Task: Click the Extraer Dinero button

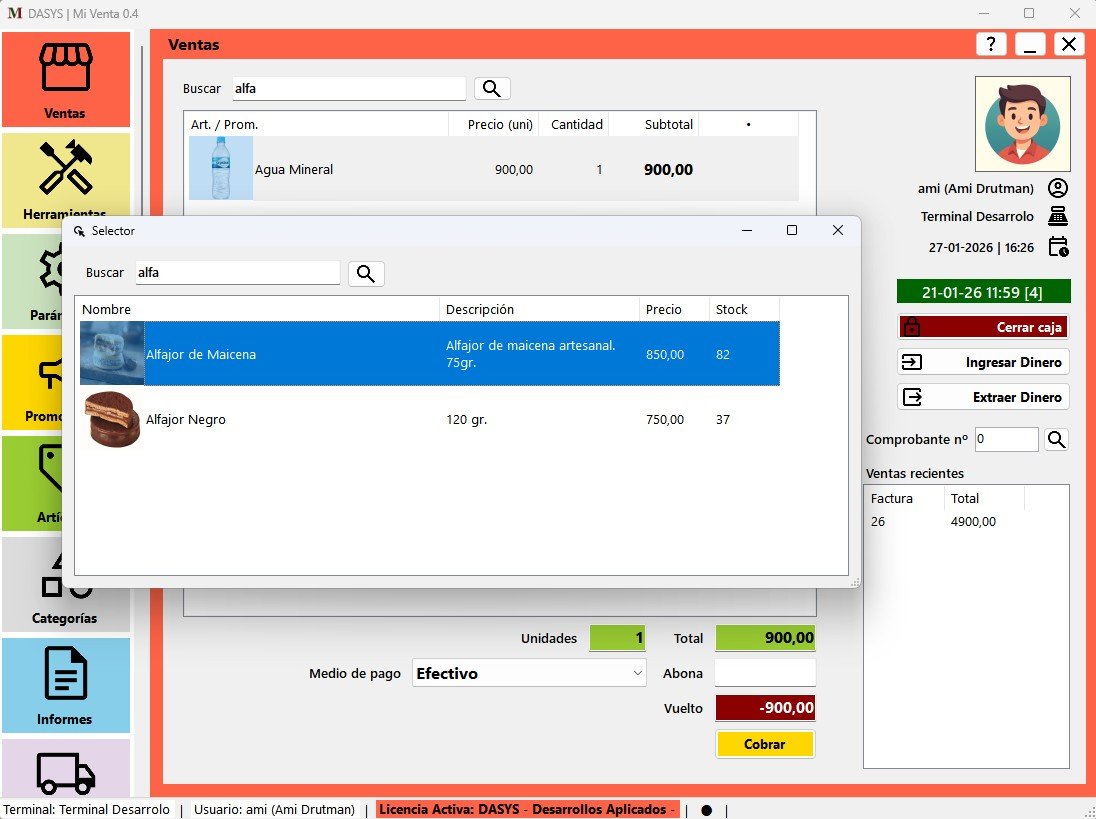Action: click(983, 397)
